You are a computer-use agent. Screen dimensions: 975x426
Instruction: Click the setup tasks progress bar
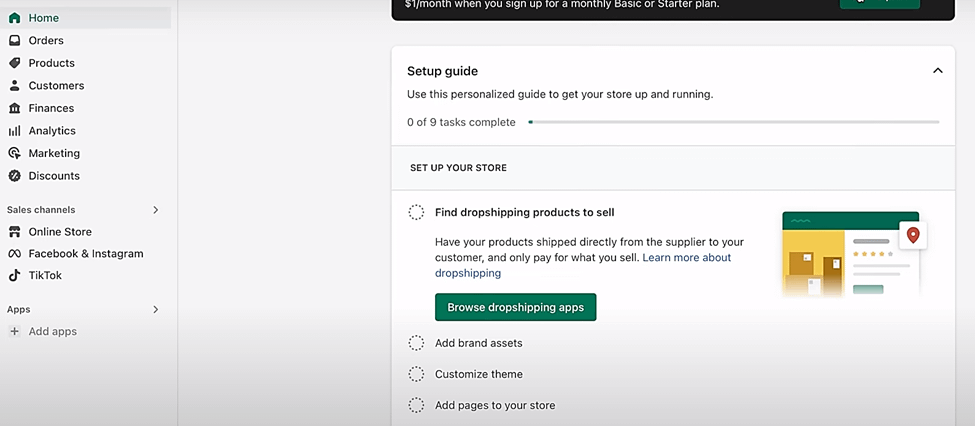coord(734,122)
